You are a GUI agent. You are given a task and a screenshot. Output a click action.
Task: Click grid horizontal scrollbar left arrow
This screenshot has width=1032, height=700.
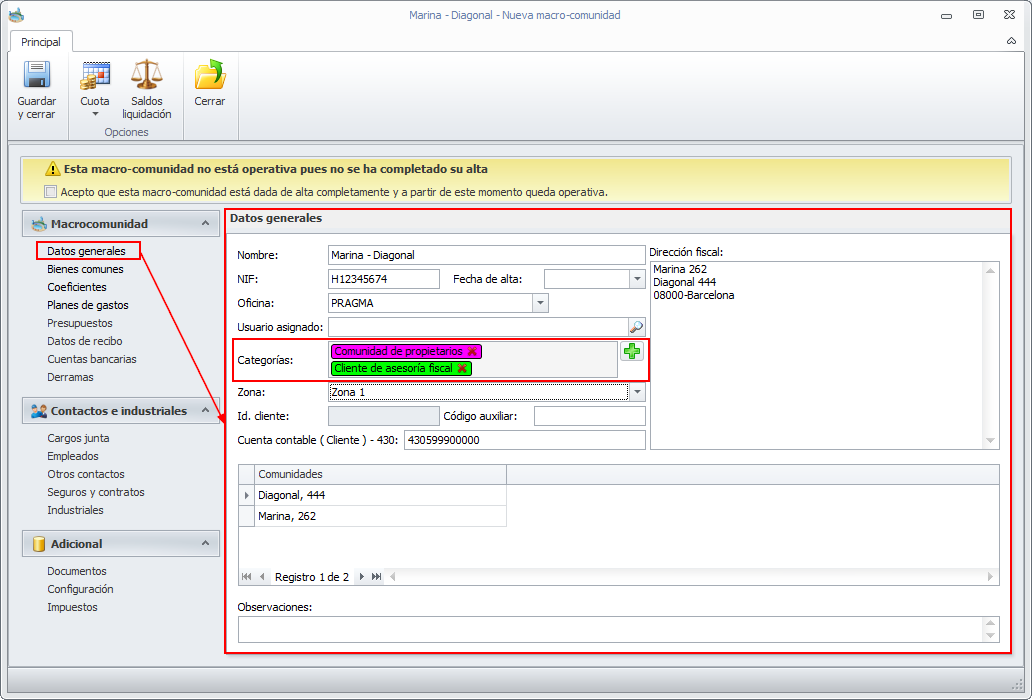point(393,577)
